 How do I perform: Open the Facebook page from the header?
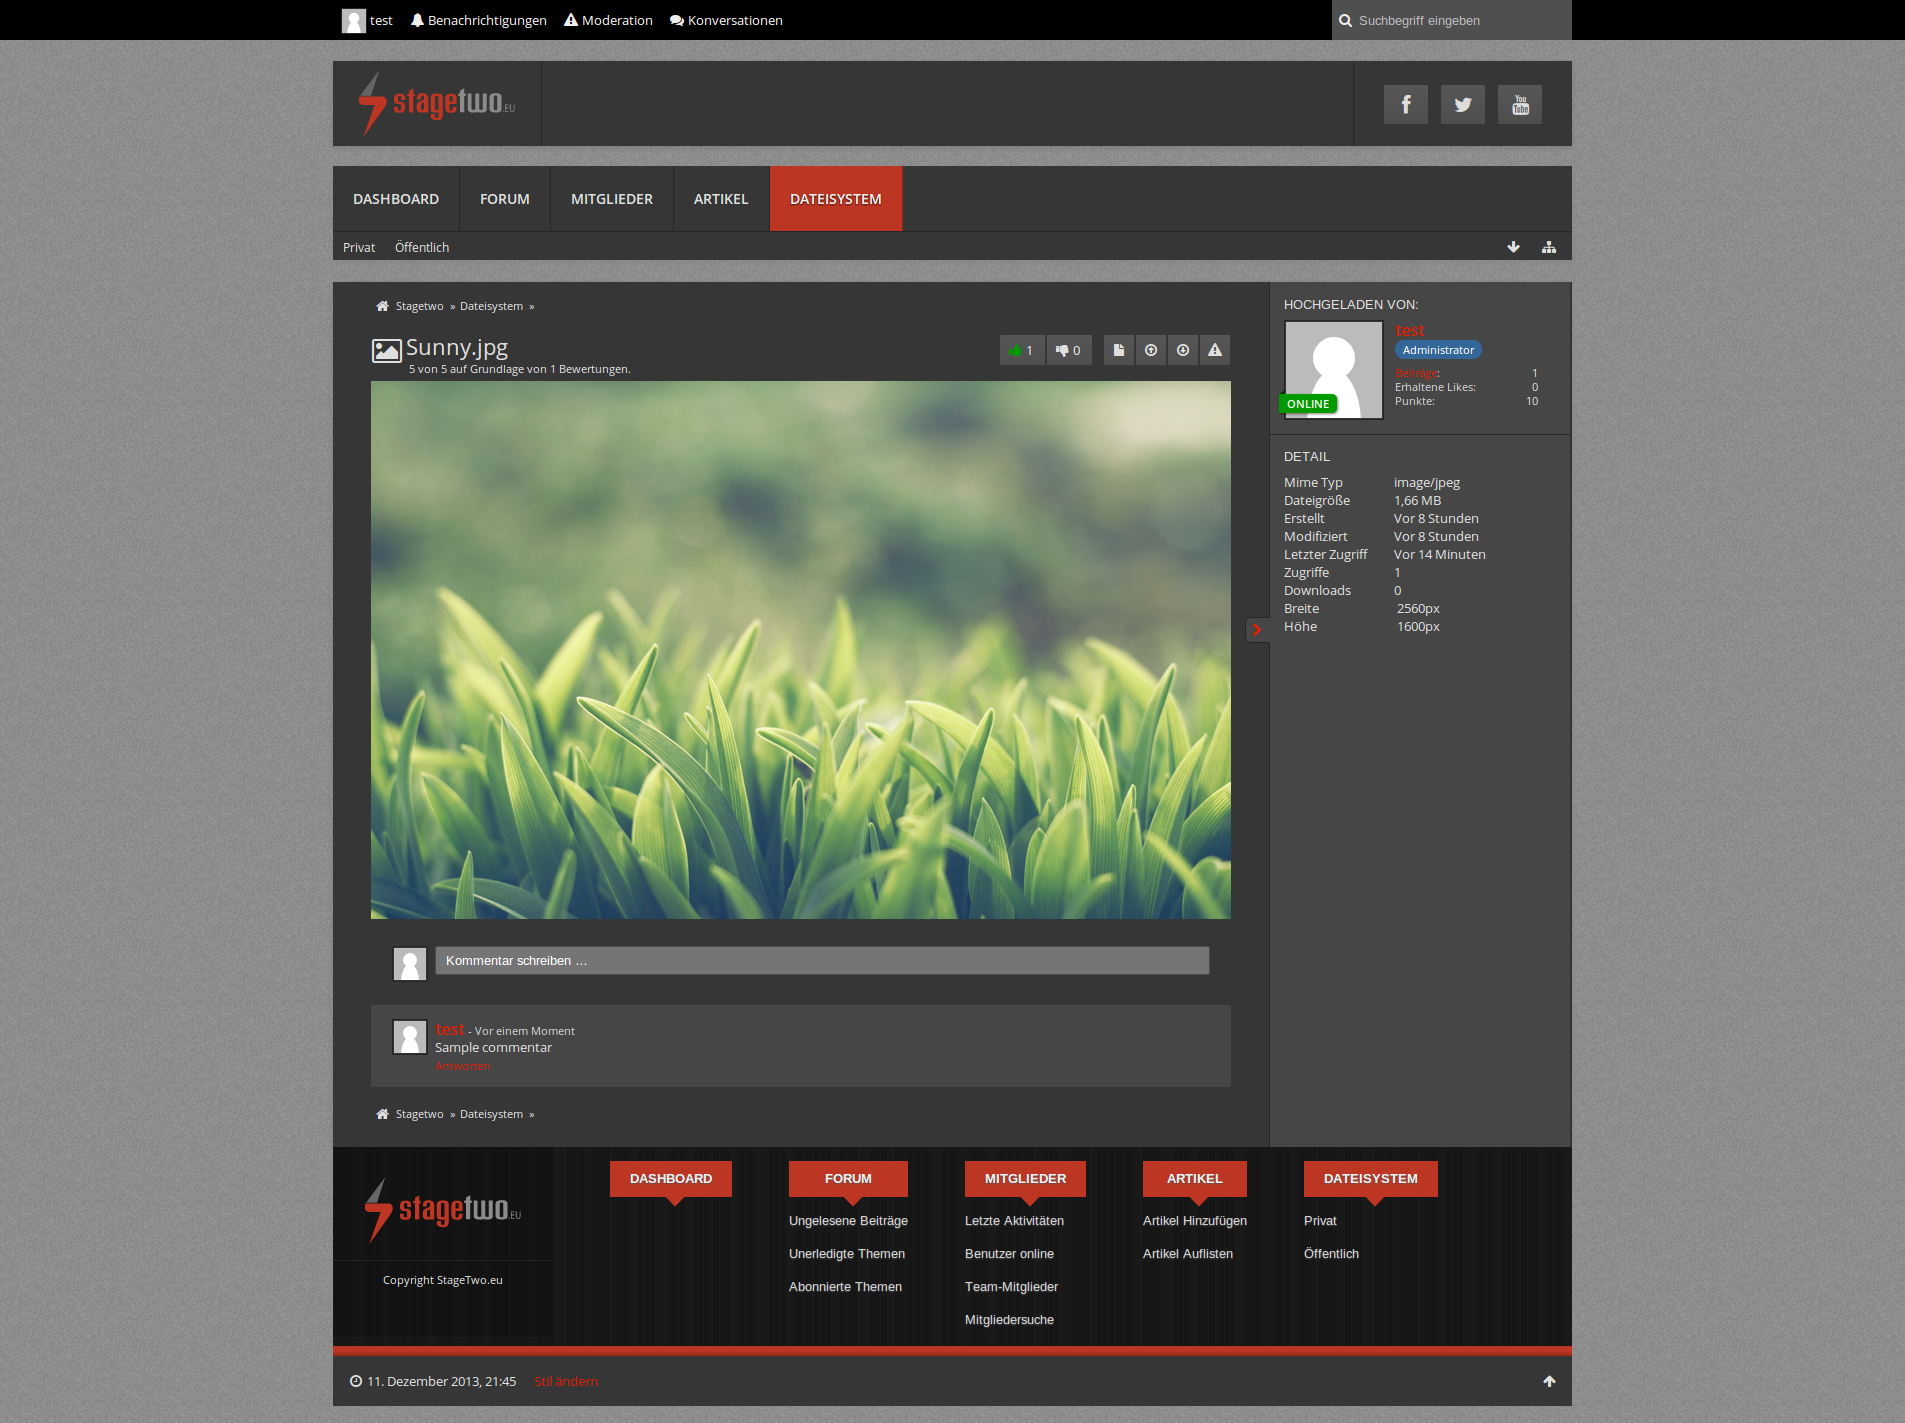[x=1405, y=104]
